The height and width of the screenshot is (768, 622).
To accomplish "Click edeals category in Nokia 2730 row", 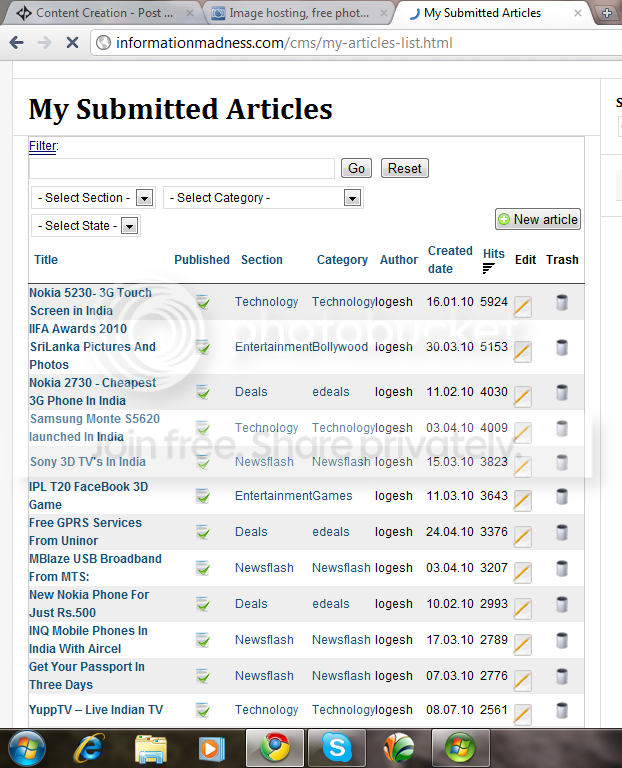I will coord(331,392).
